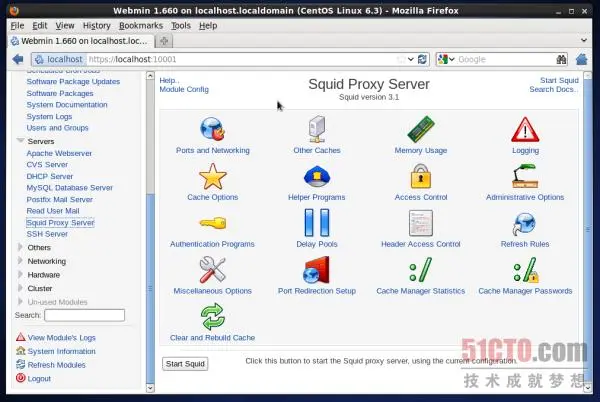This screenshot has width=600, height=402.
Task: Click the System Information house icon
Action: pos(20,351)
